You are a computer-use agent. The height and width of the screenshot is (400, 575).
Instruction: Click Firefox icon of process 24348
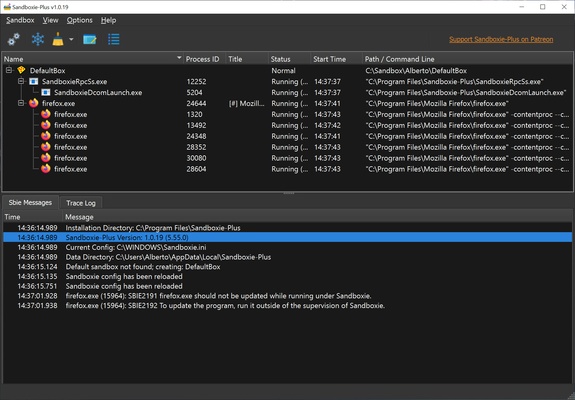[45, 136]
